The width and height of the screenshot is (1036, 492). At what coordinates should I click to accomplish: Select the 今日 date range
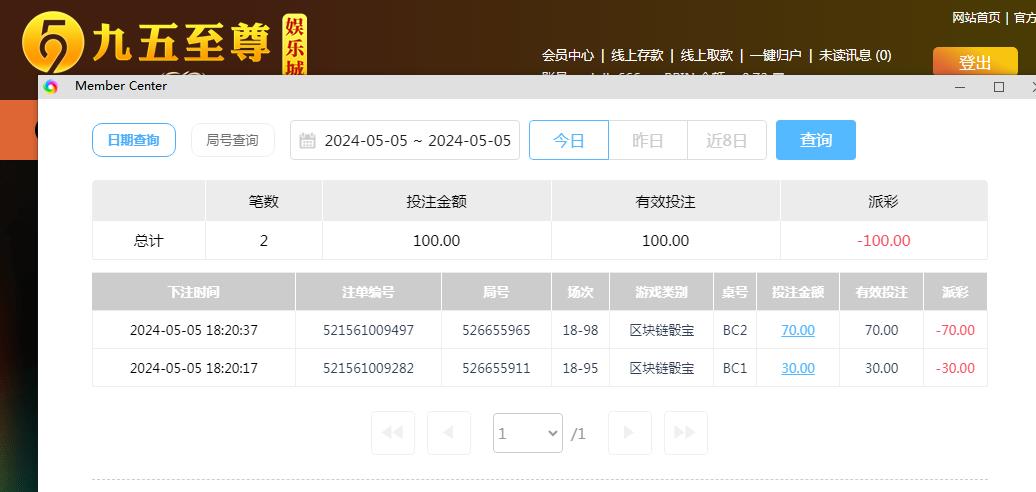pos(568,140)
